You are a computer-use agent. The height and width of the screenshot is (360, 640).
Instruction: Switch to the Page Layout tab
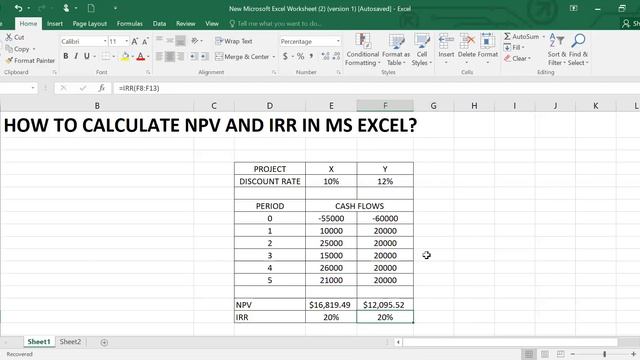pos(90,24)
